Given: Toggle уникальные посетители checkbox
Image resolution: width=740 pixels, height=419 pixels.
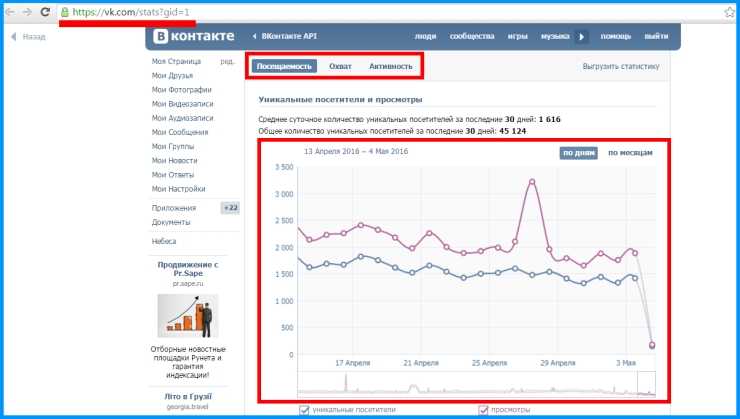Looking at the screenshot, I should (x=304, y=410).
